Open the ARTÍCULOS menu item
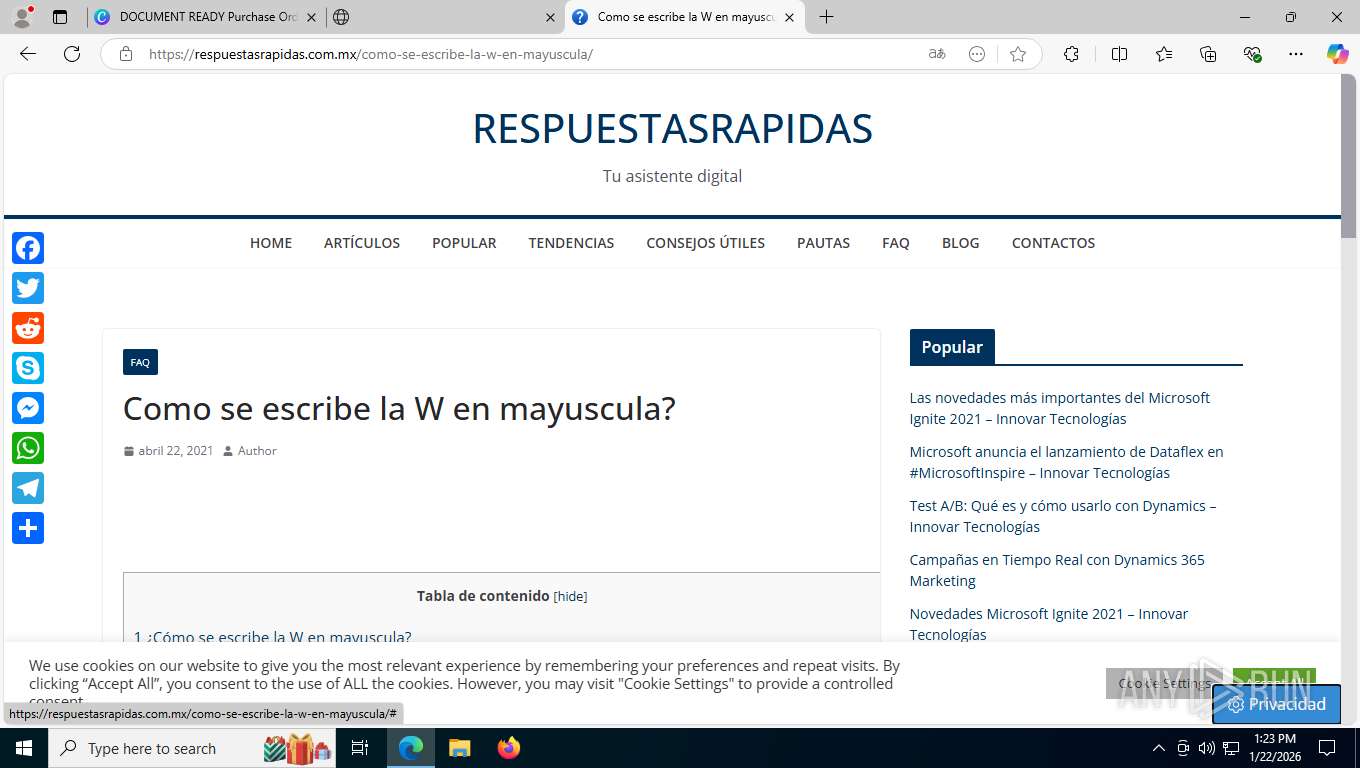This screenshot has height=768, width=1360. 362,243
